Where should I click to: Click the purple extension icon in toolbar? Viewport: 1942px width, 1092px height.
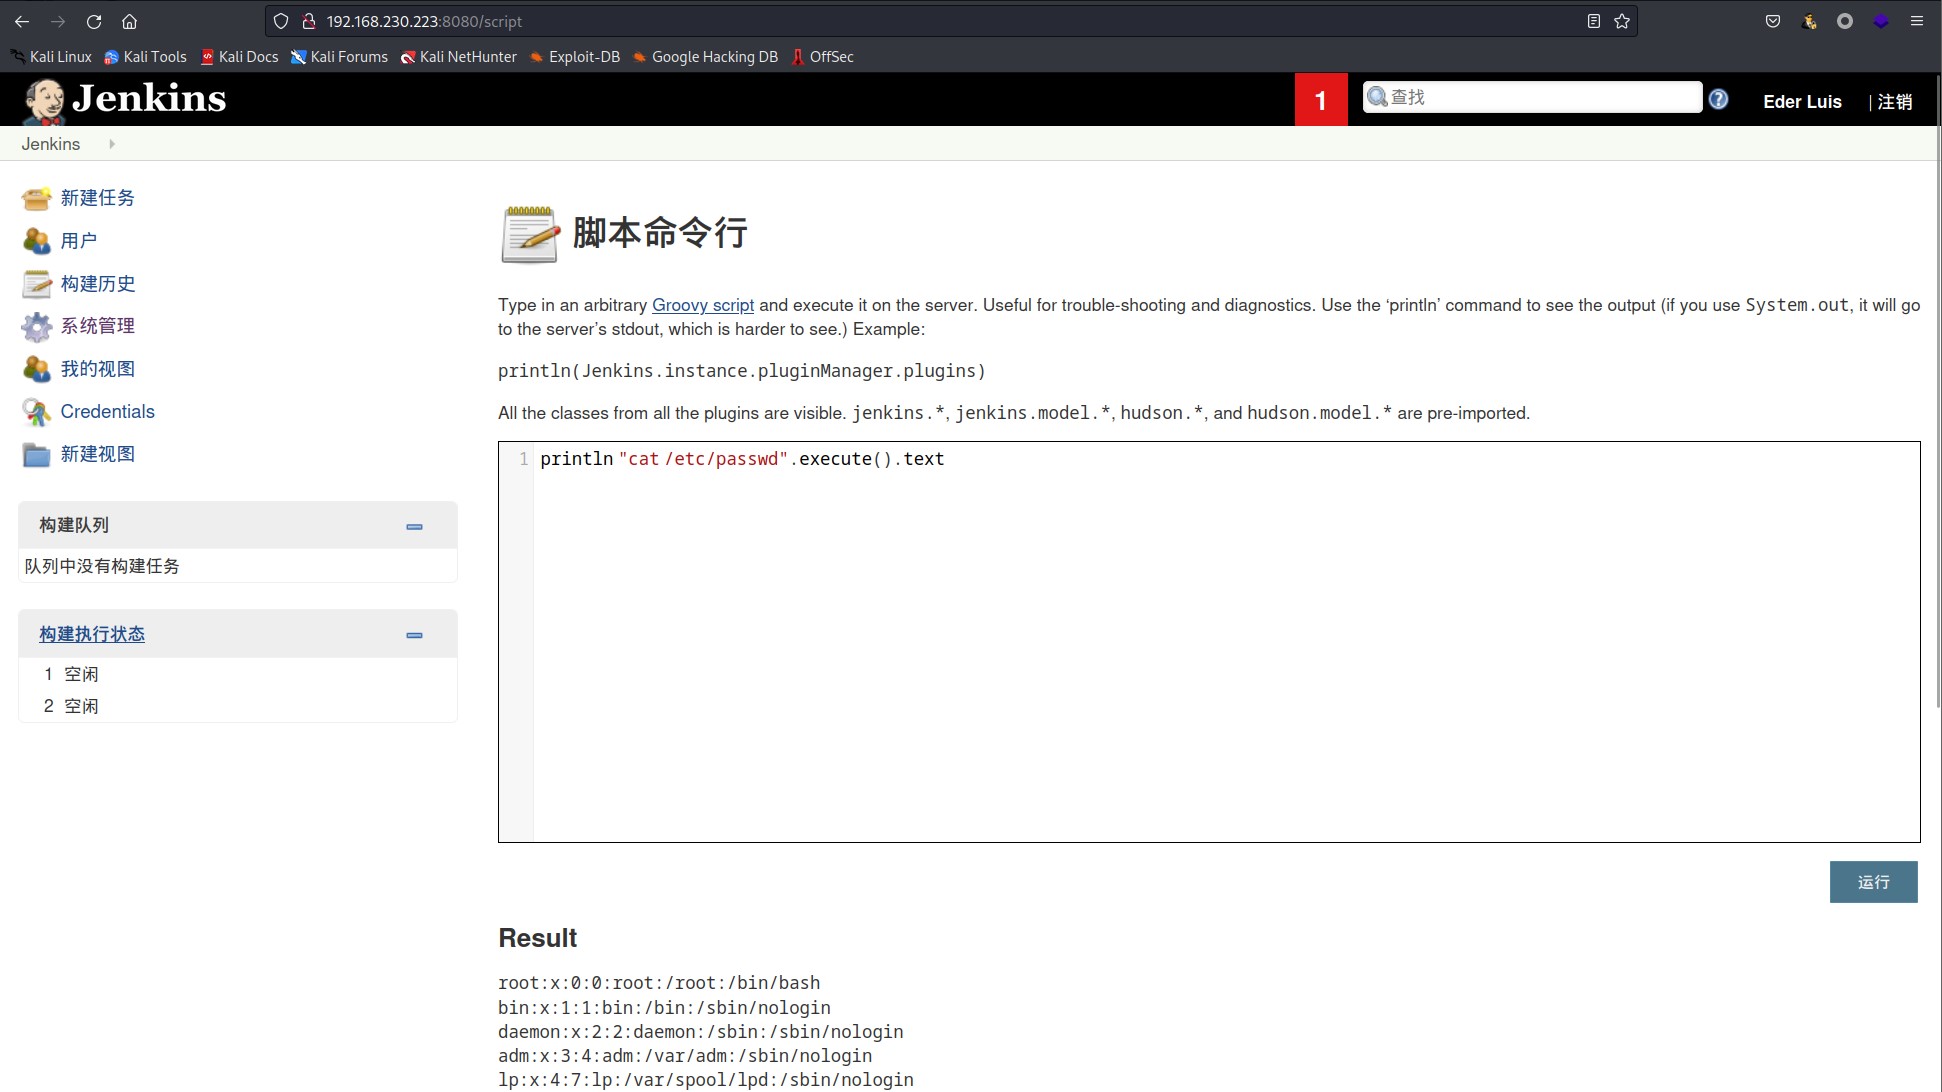1881,21
